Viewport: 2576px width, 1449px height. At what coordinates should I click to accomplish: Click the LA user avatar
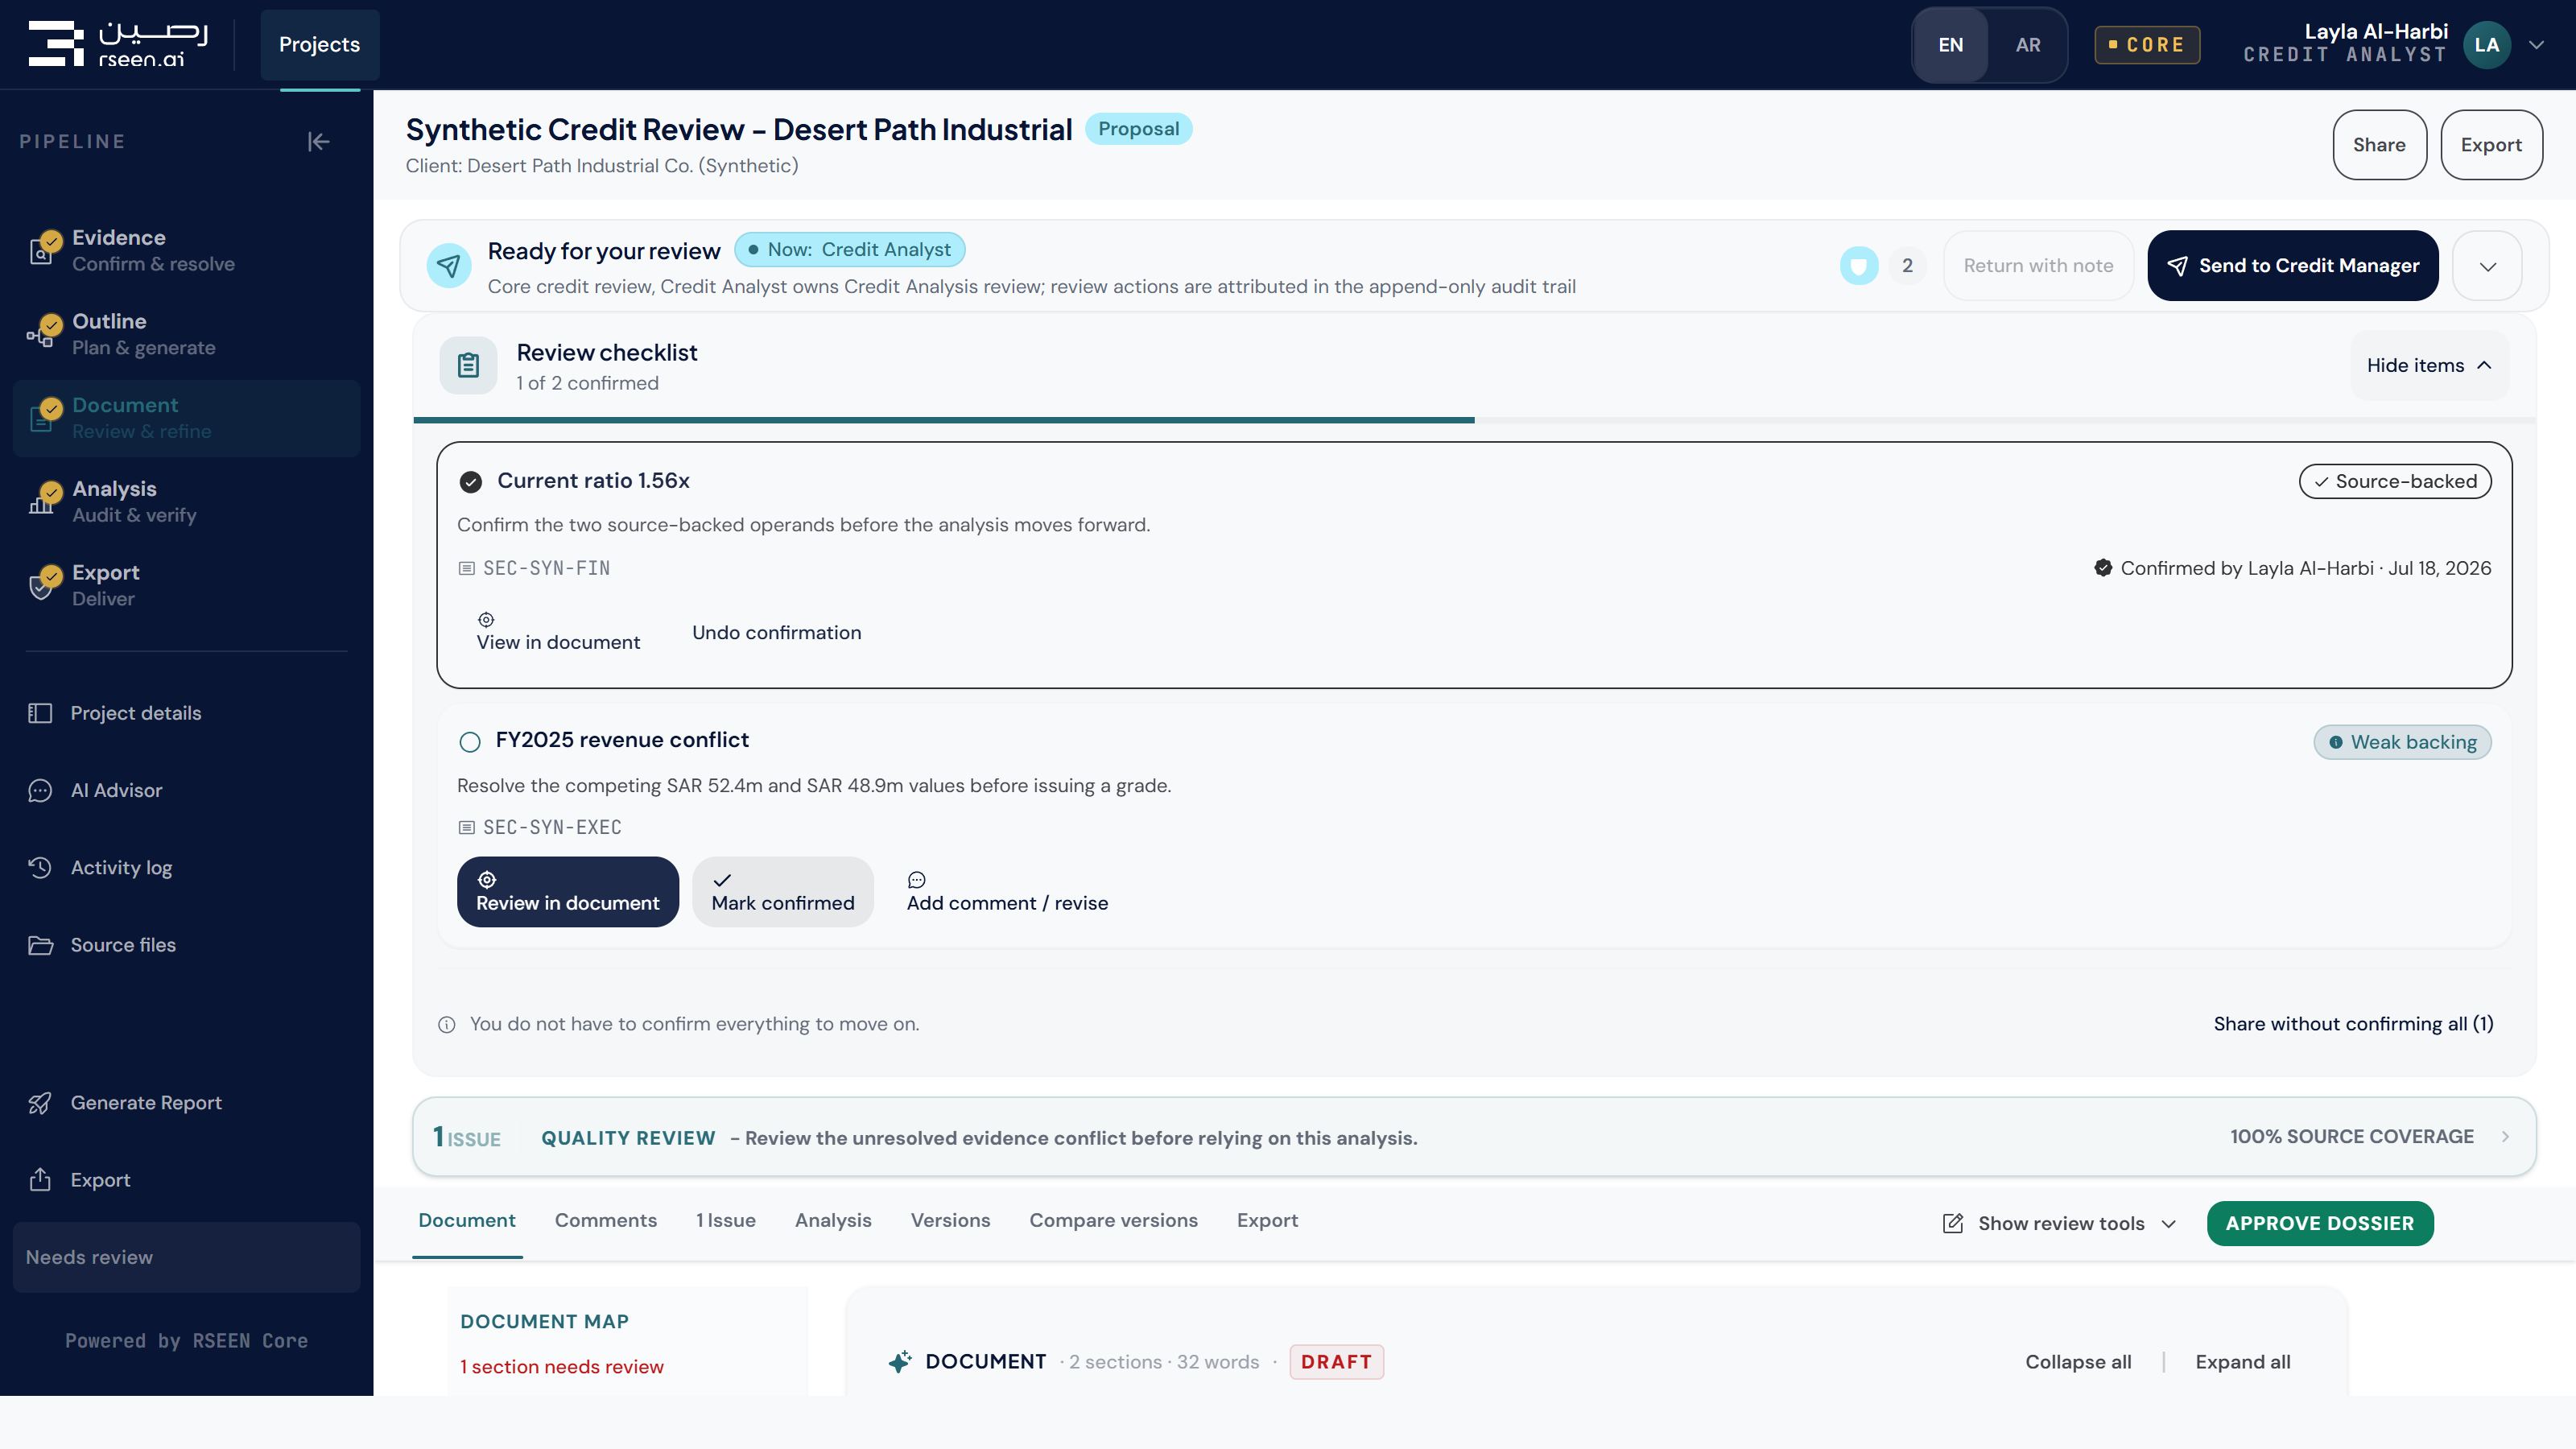click(x=2487, y=45)
